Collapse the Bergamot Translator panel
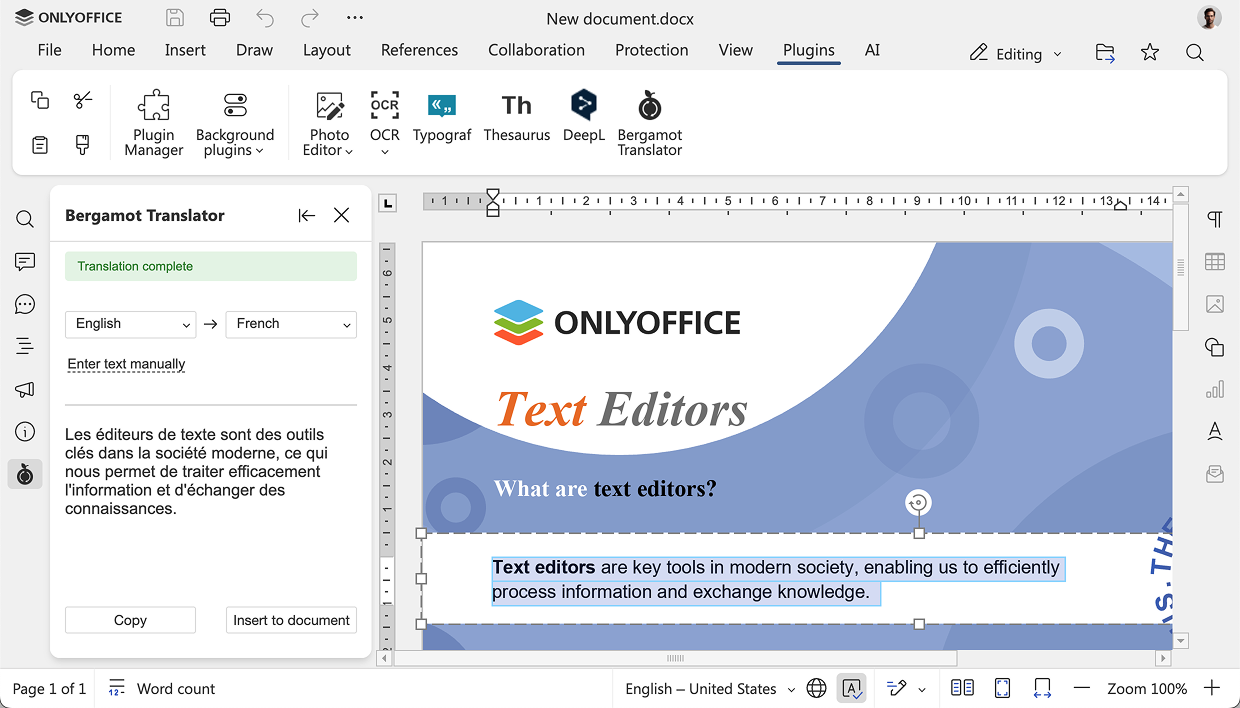Screen dimensions: 1240x708 click(306, 215)
